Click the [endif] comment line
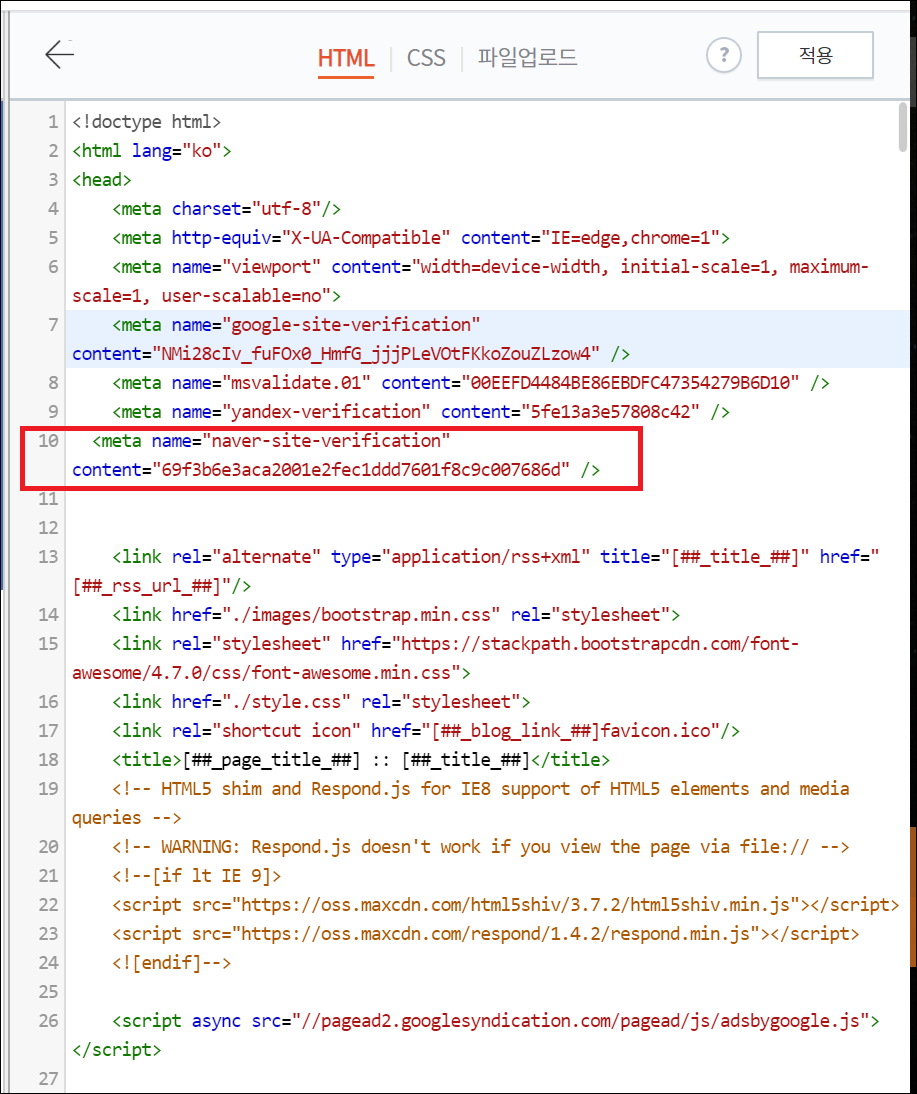Viewport: 917px width, 1094px height. (x=172, y=963)
